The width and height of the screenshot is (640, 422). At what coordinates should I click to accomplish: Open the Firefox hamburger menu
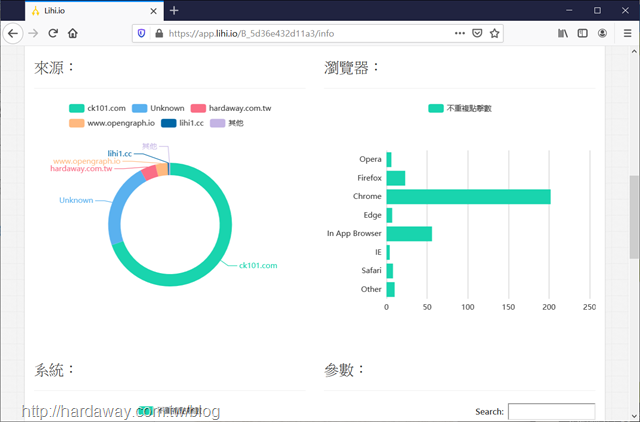tap(627, 33)
